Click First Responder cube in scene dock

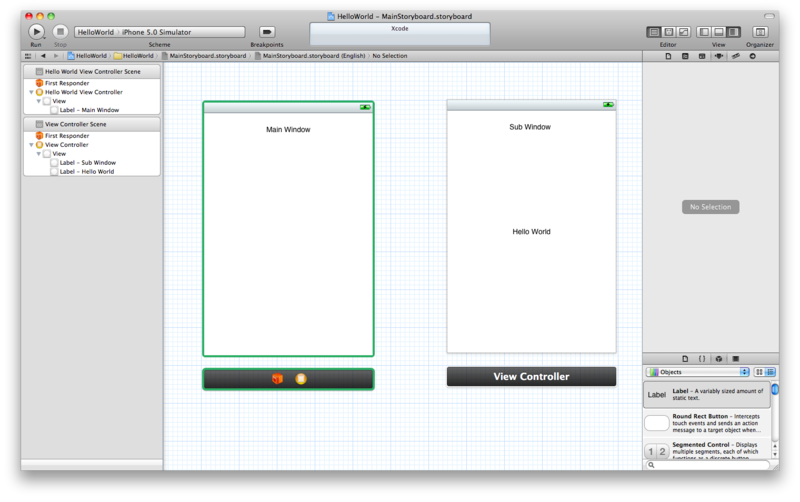click(277, 379)
